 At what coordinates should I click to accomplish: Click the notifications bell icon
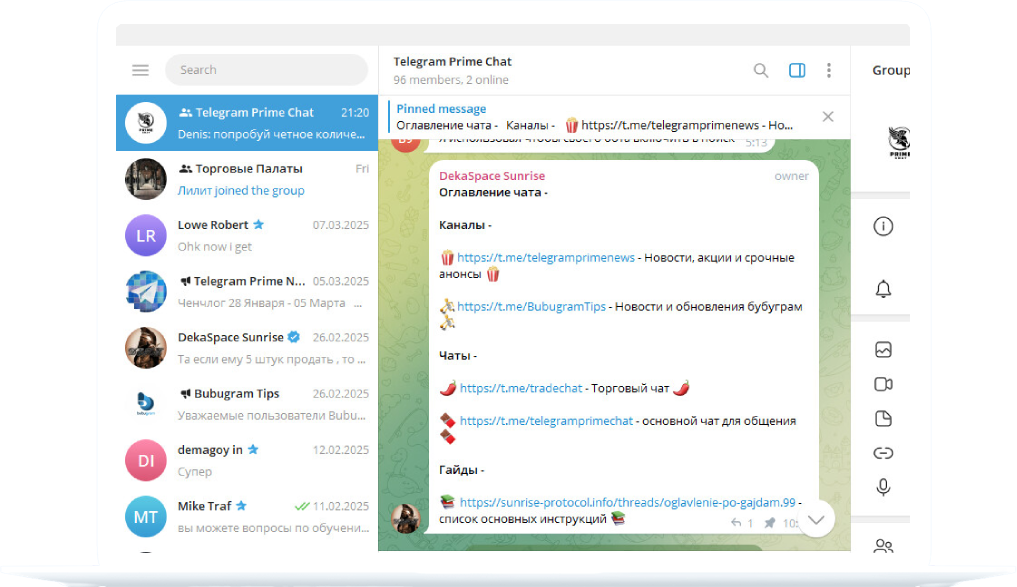point(883,289)
